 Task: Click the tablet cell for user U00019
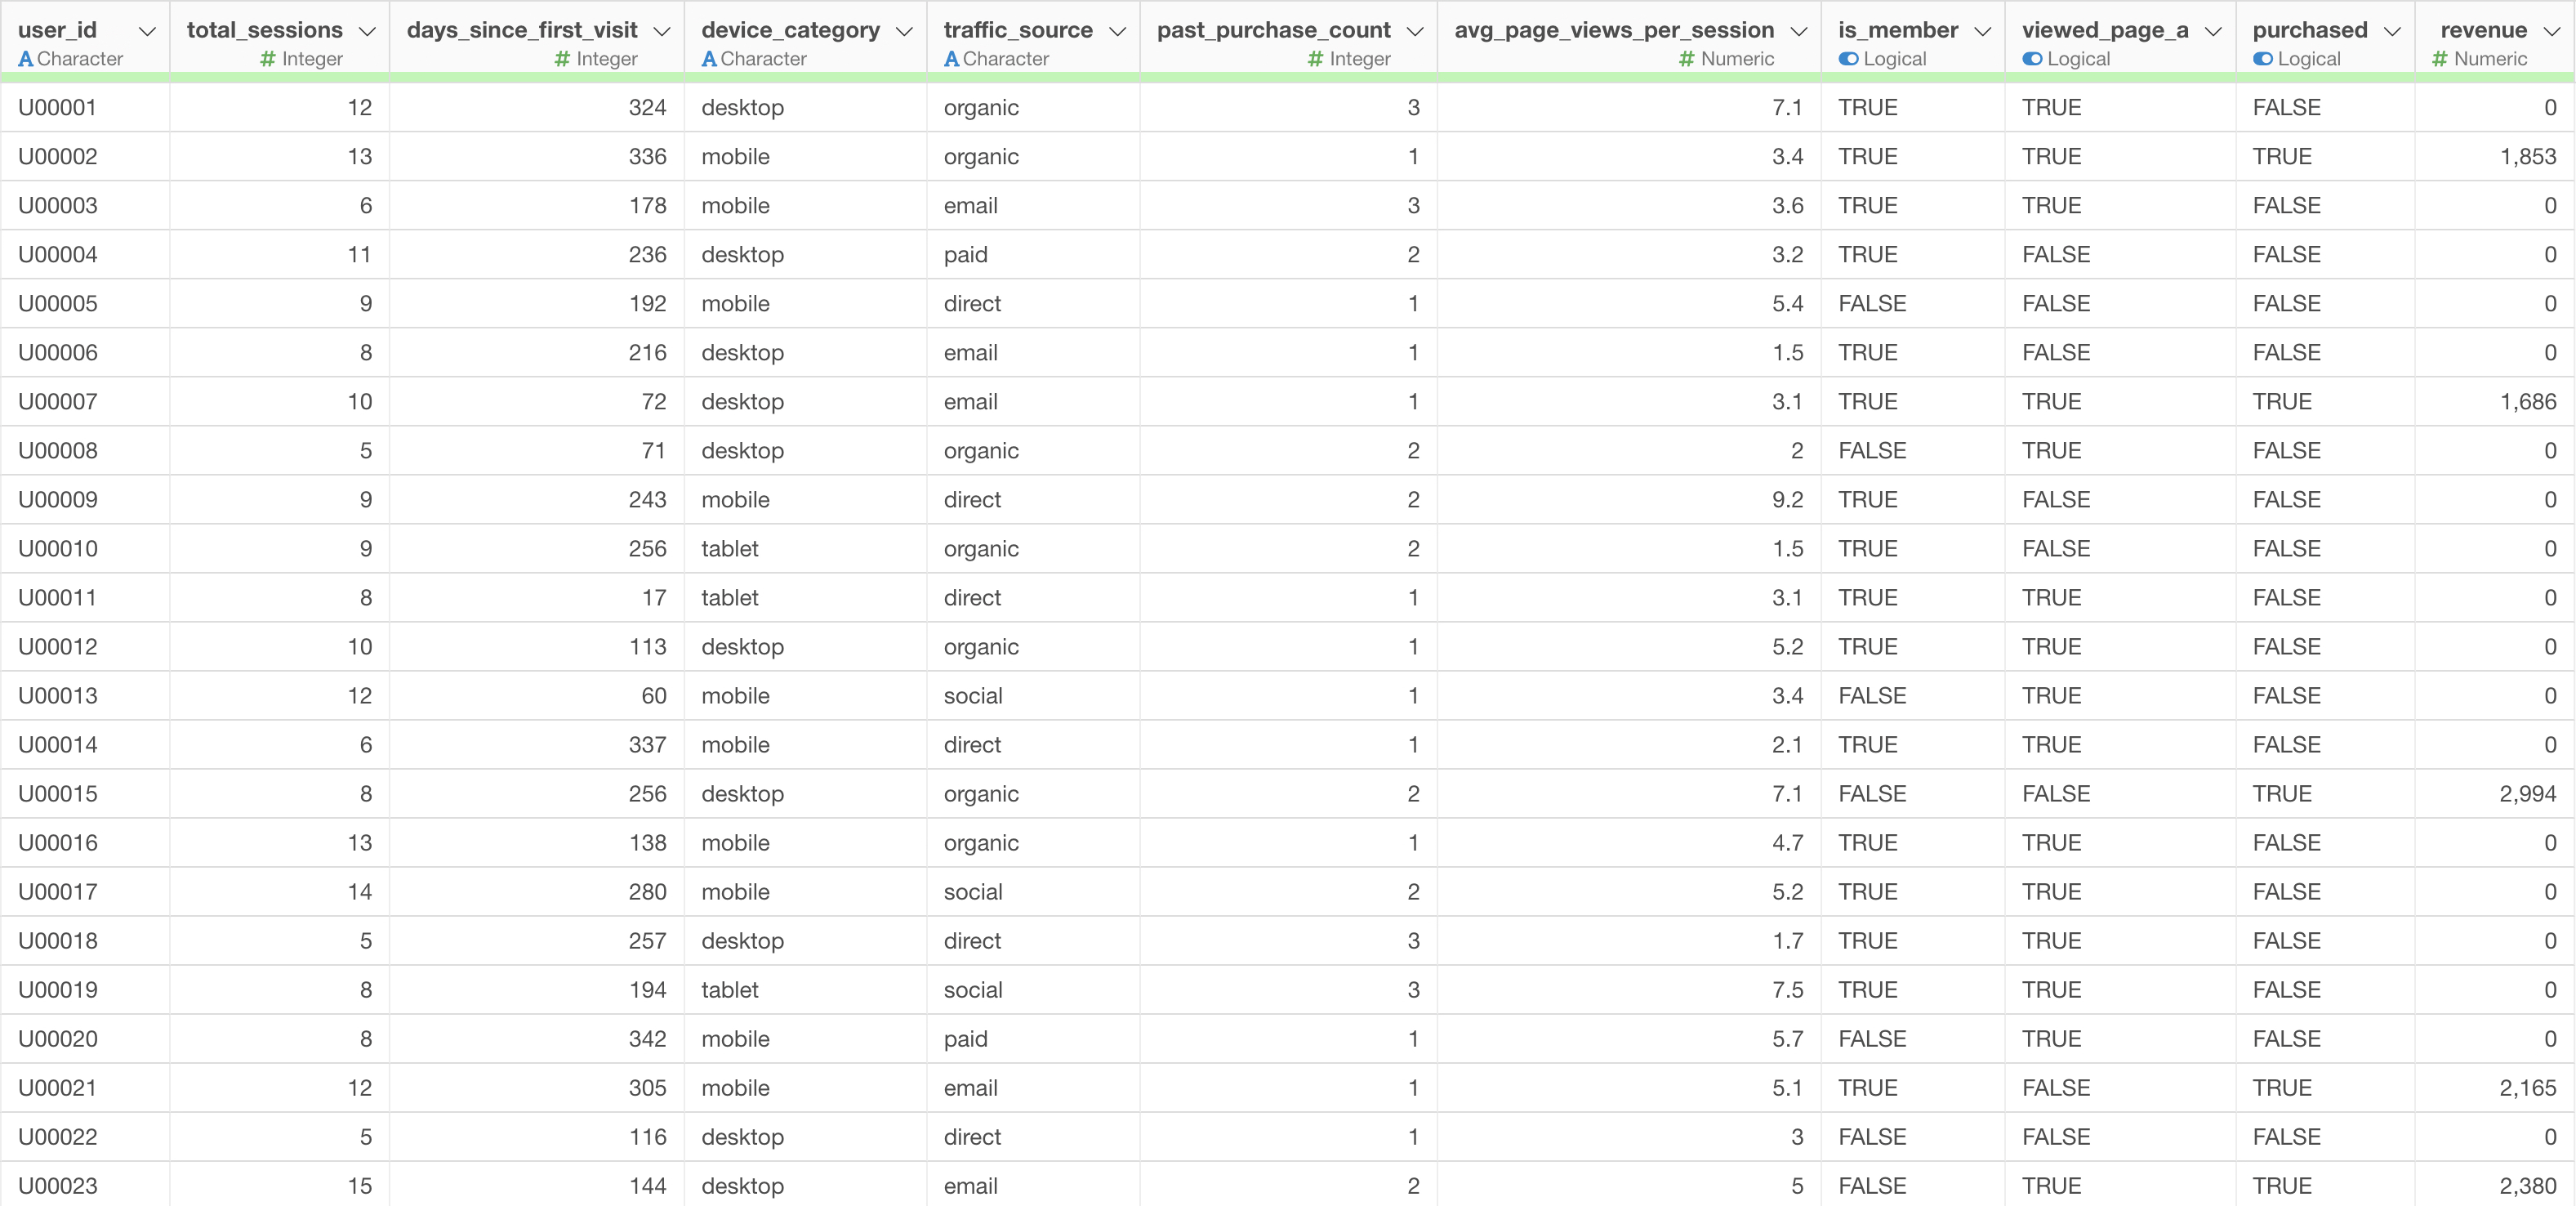pos(730,990)
